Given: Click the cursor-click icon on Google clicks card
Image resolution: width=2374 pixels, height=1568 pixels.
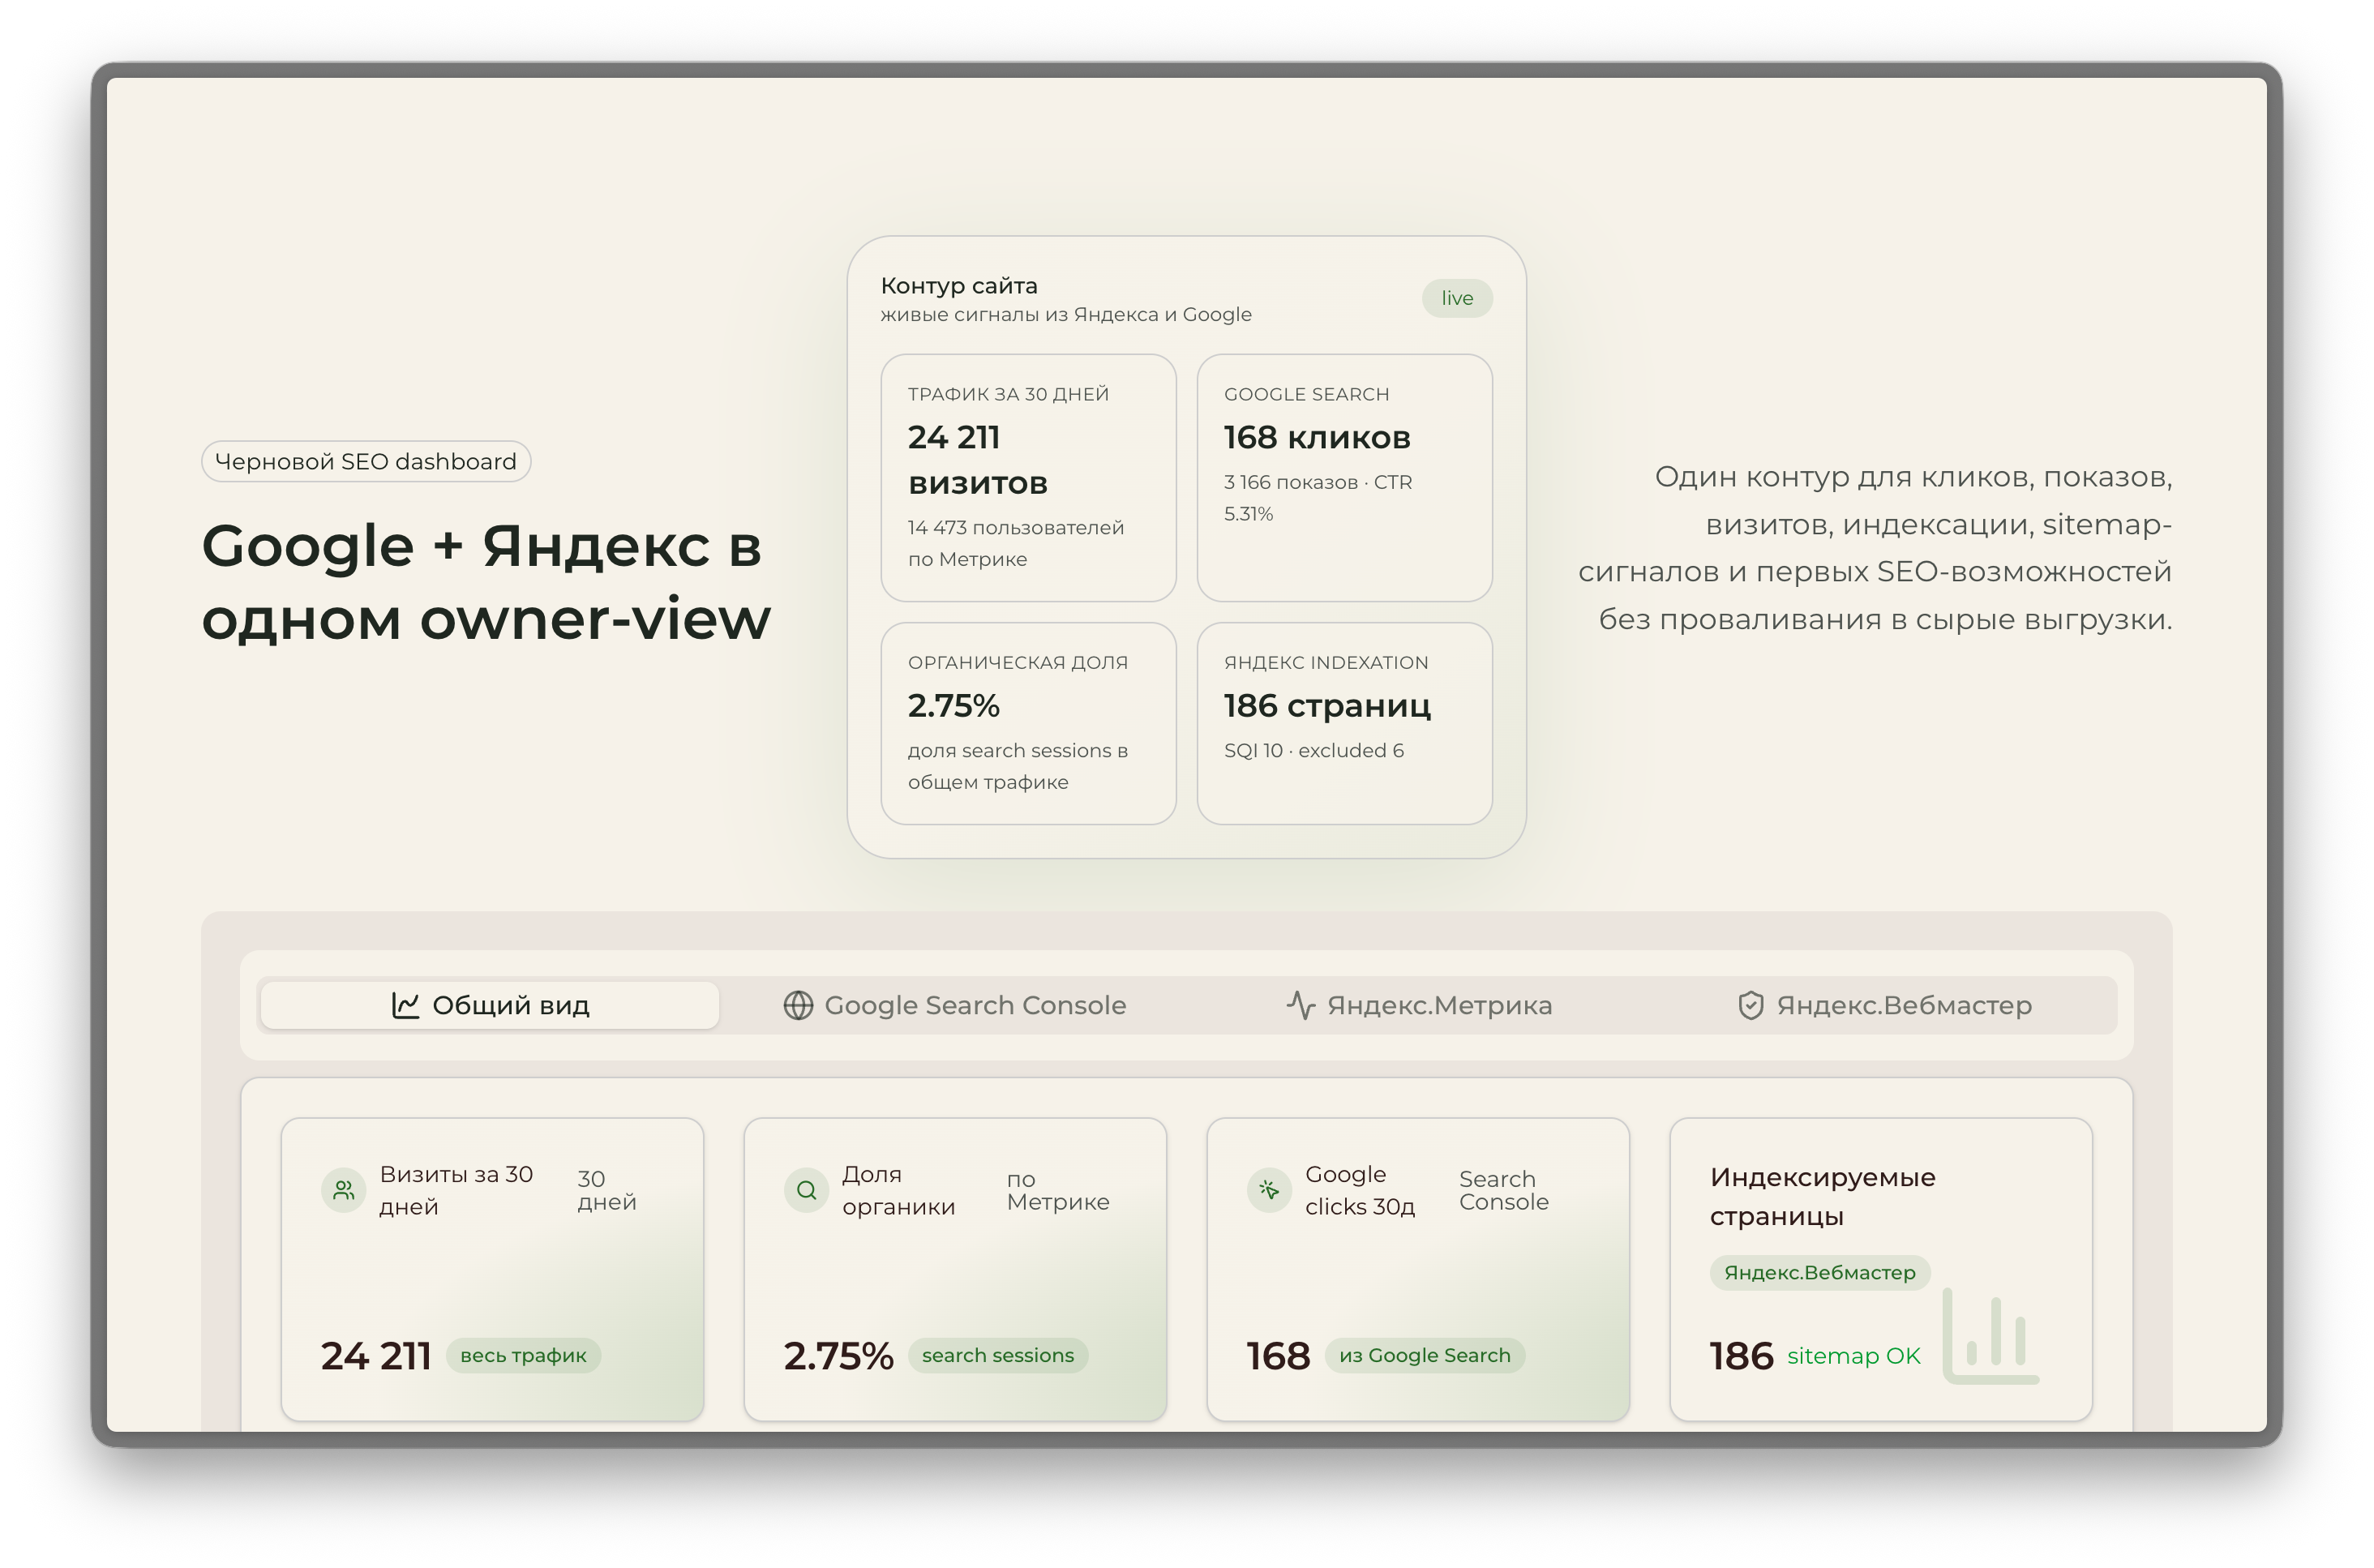Looking at the screenshot, I should (x=1269, y=1190).
